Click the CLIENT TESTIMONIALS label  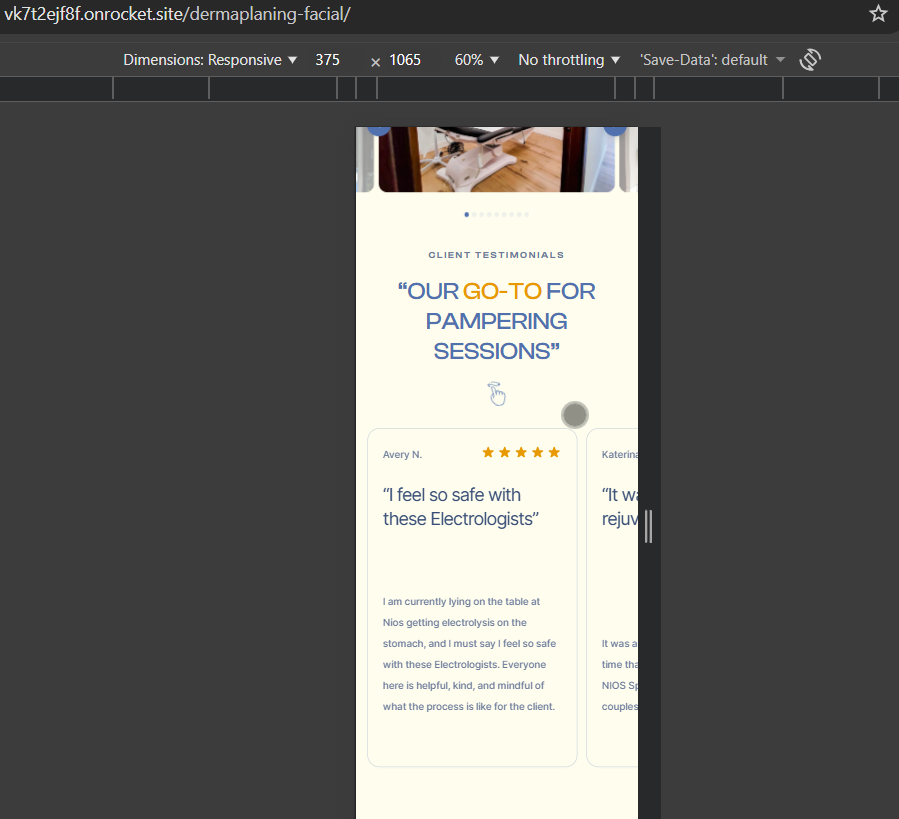[x=497, y=255]
